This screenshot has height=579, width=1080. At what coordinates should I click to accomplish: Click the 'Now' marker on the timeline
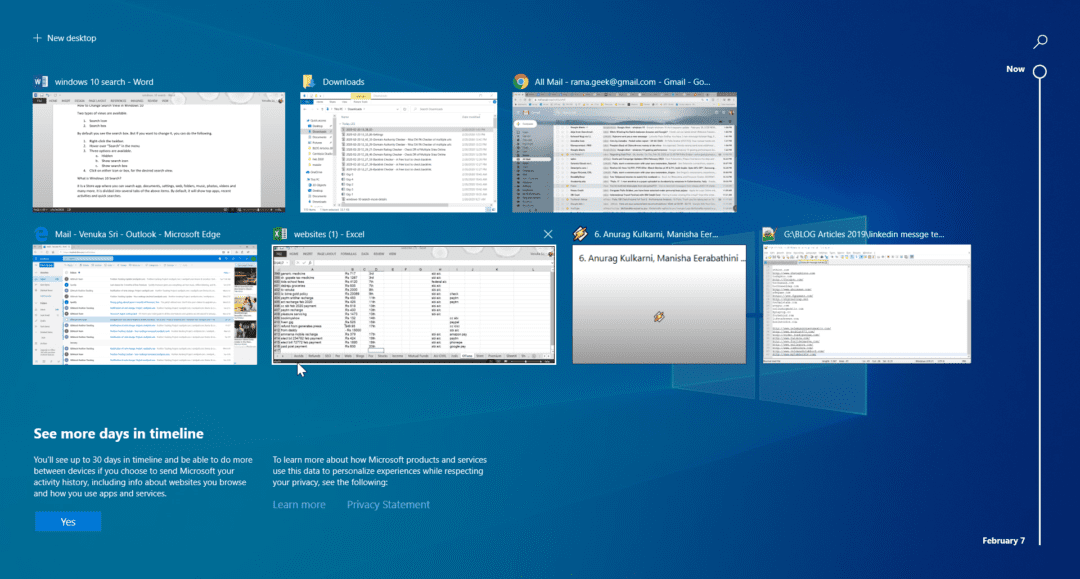(1015, 69)
